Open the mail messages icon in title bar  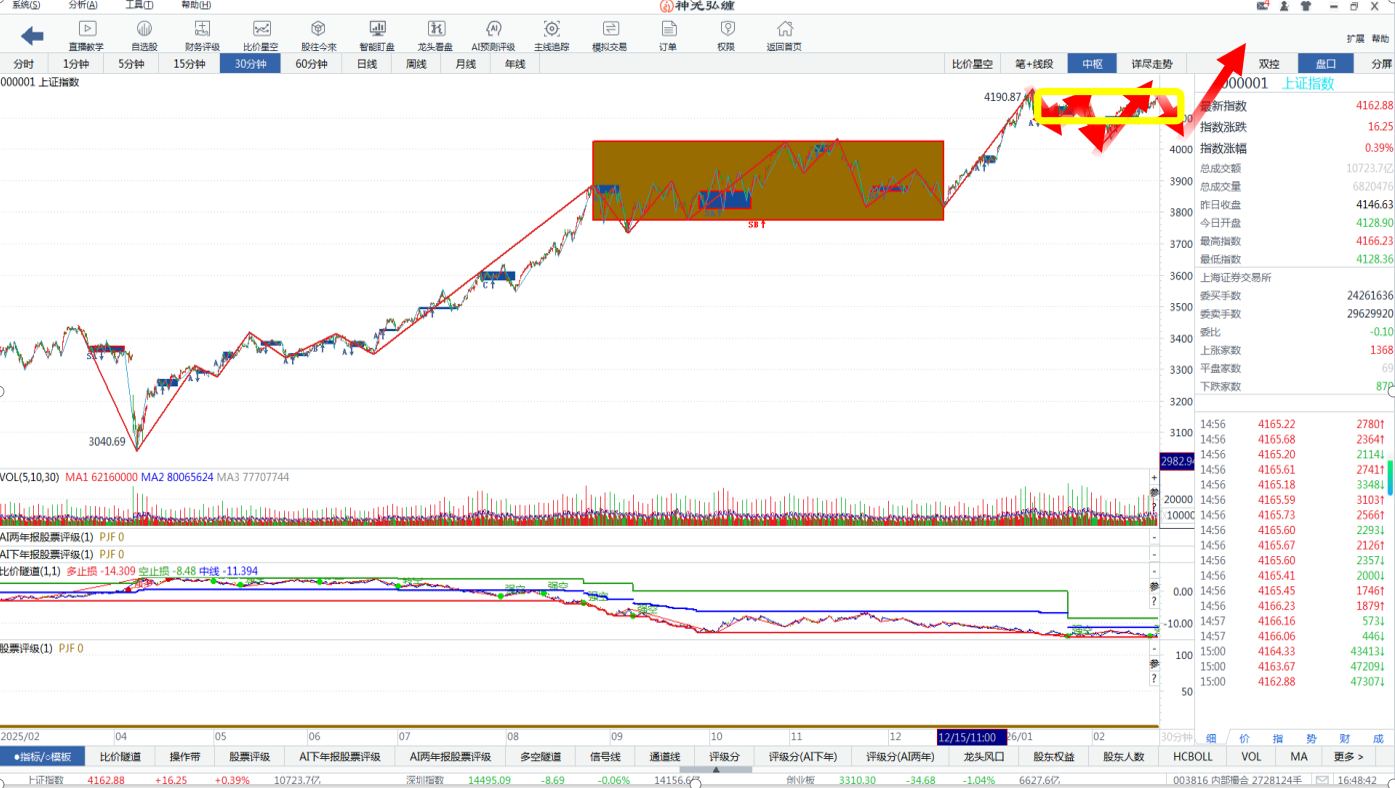1263,6
